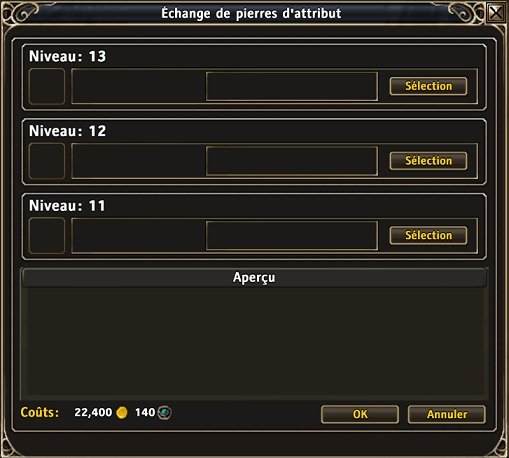Confirm the exchange with OK

(360, 414)
